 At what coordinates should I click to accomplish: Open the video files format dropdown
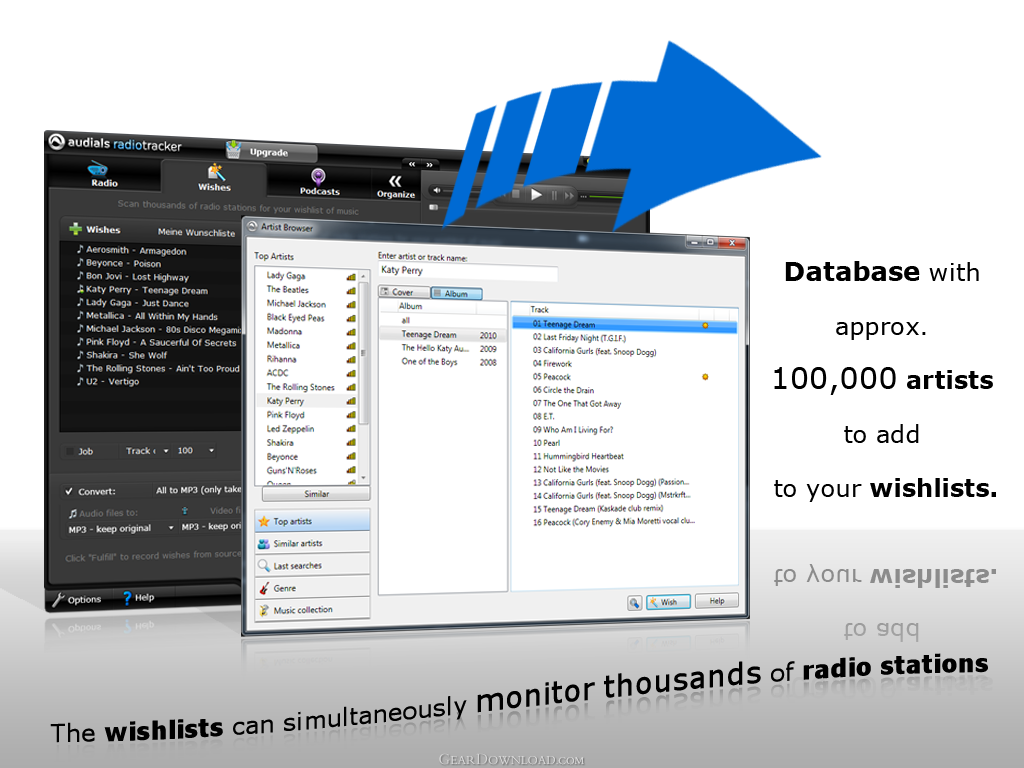211,527
